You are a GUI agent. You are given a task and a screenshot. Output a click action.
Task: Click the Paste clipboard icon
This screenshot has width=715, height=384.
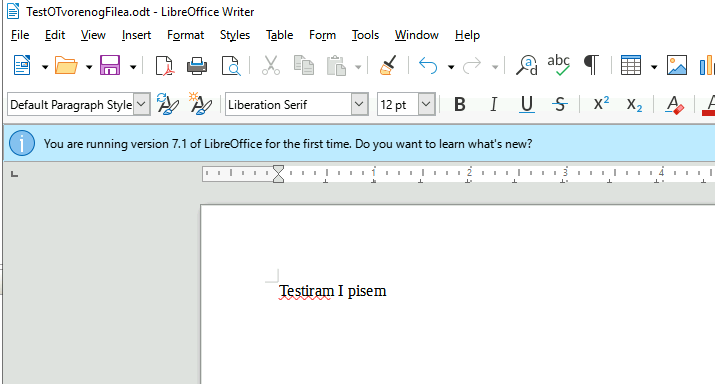(x=337, y=66)
